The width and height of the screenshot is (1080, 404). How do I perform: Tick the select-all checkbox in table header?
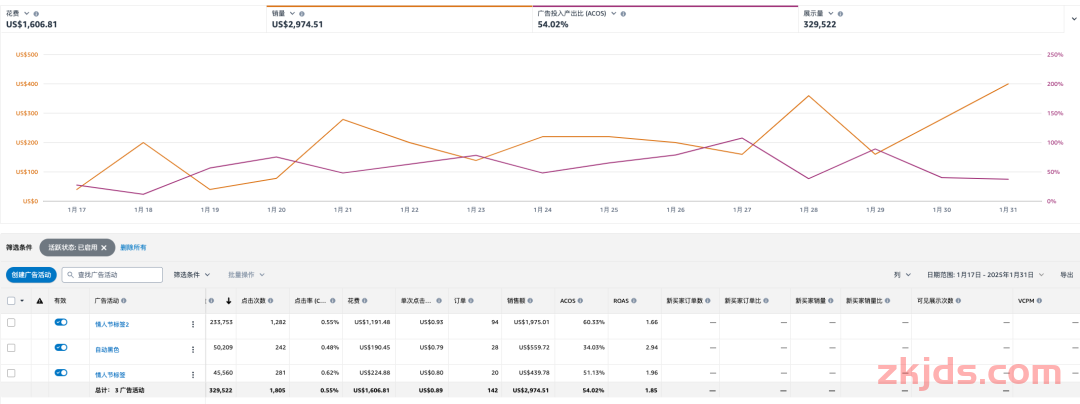coord(11,301)
